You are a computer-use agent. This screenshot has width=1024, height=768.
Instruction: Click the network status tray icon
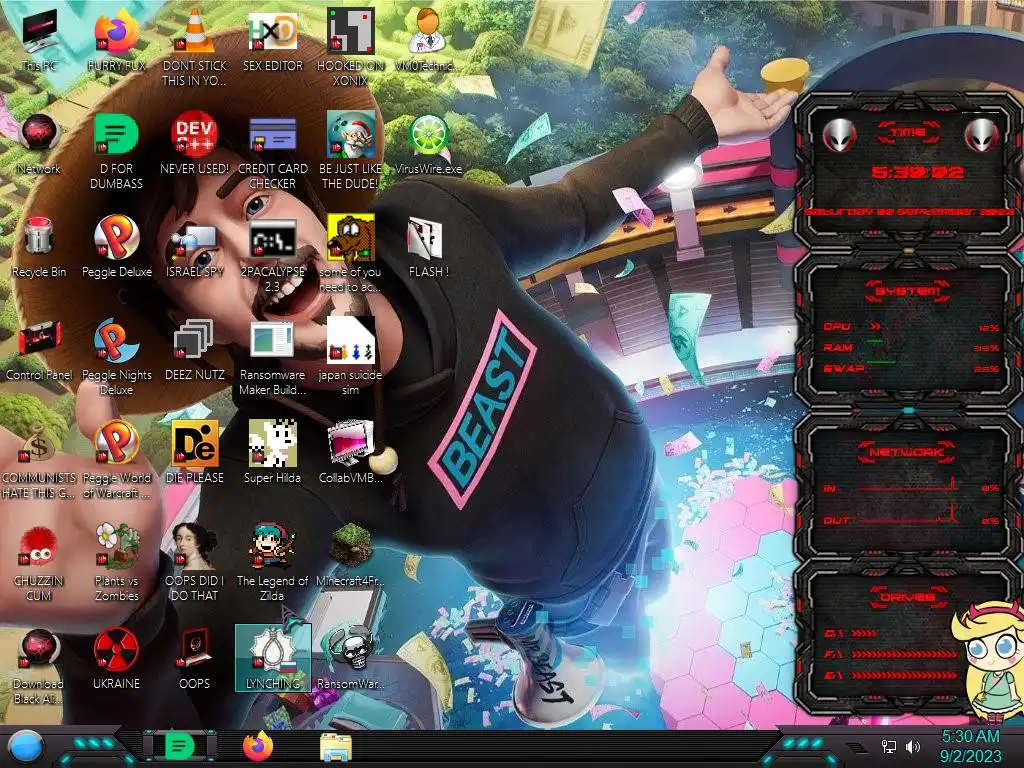click(x=889, y=746)
